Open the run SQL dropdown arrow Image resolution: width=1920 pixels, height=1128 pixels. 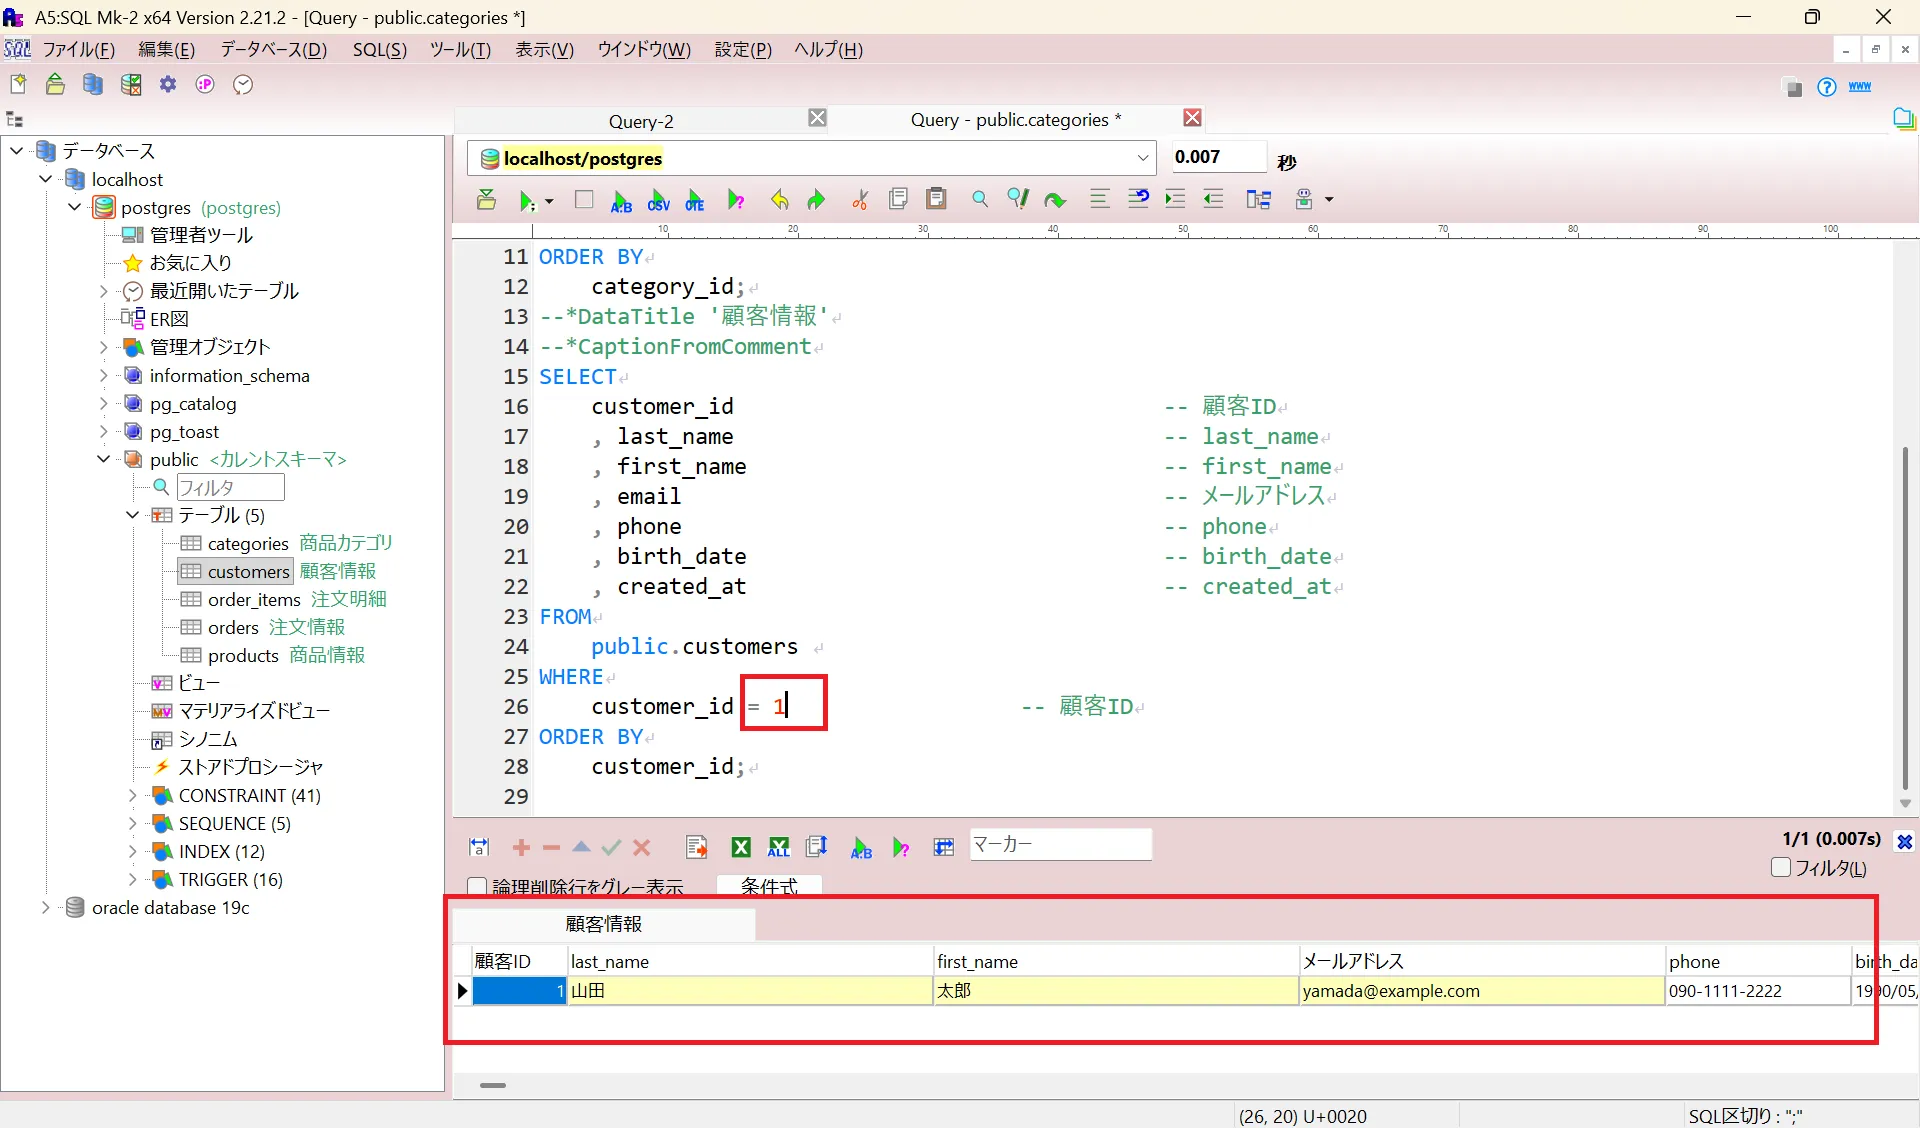pos(549,201)
